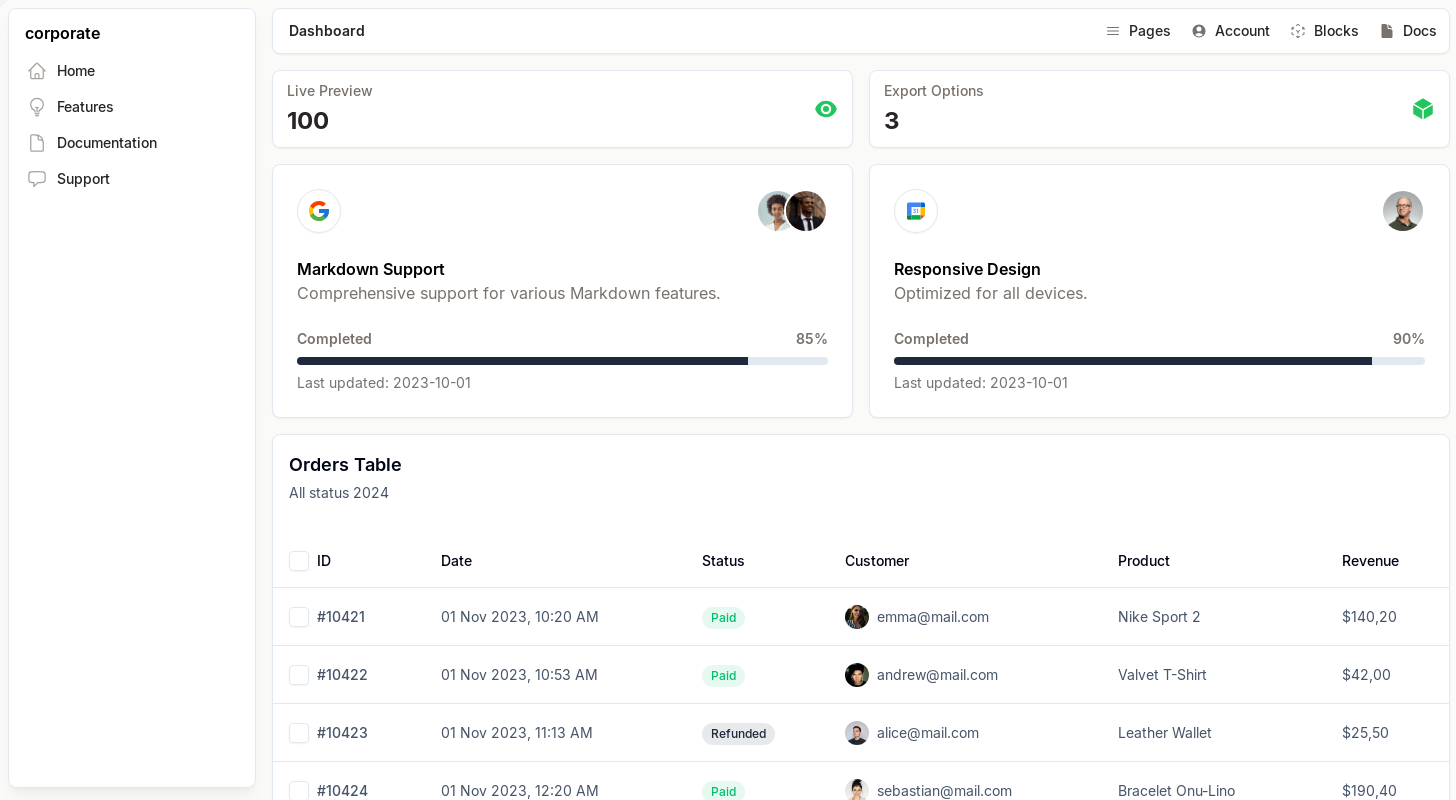Open the Account menu
Image resolution: width=1456 pixels, height=800 pixels.
[x=1230, y=31]
